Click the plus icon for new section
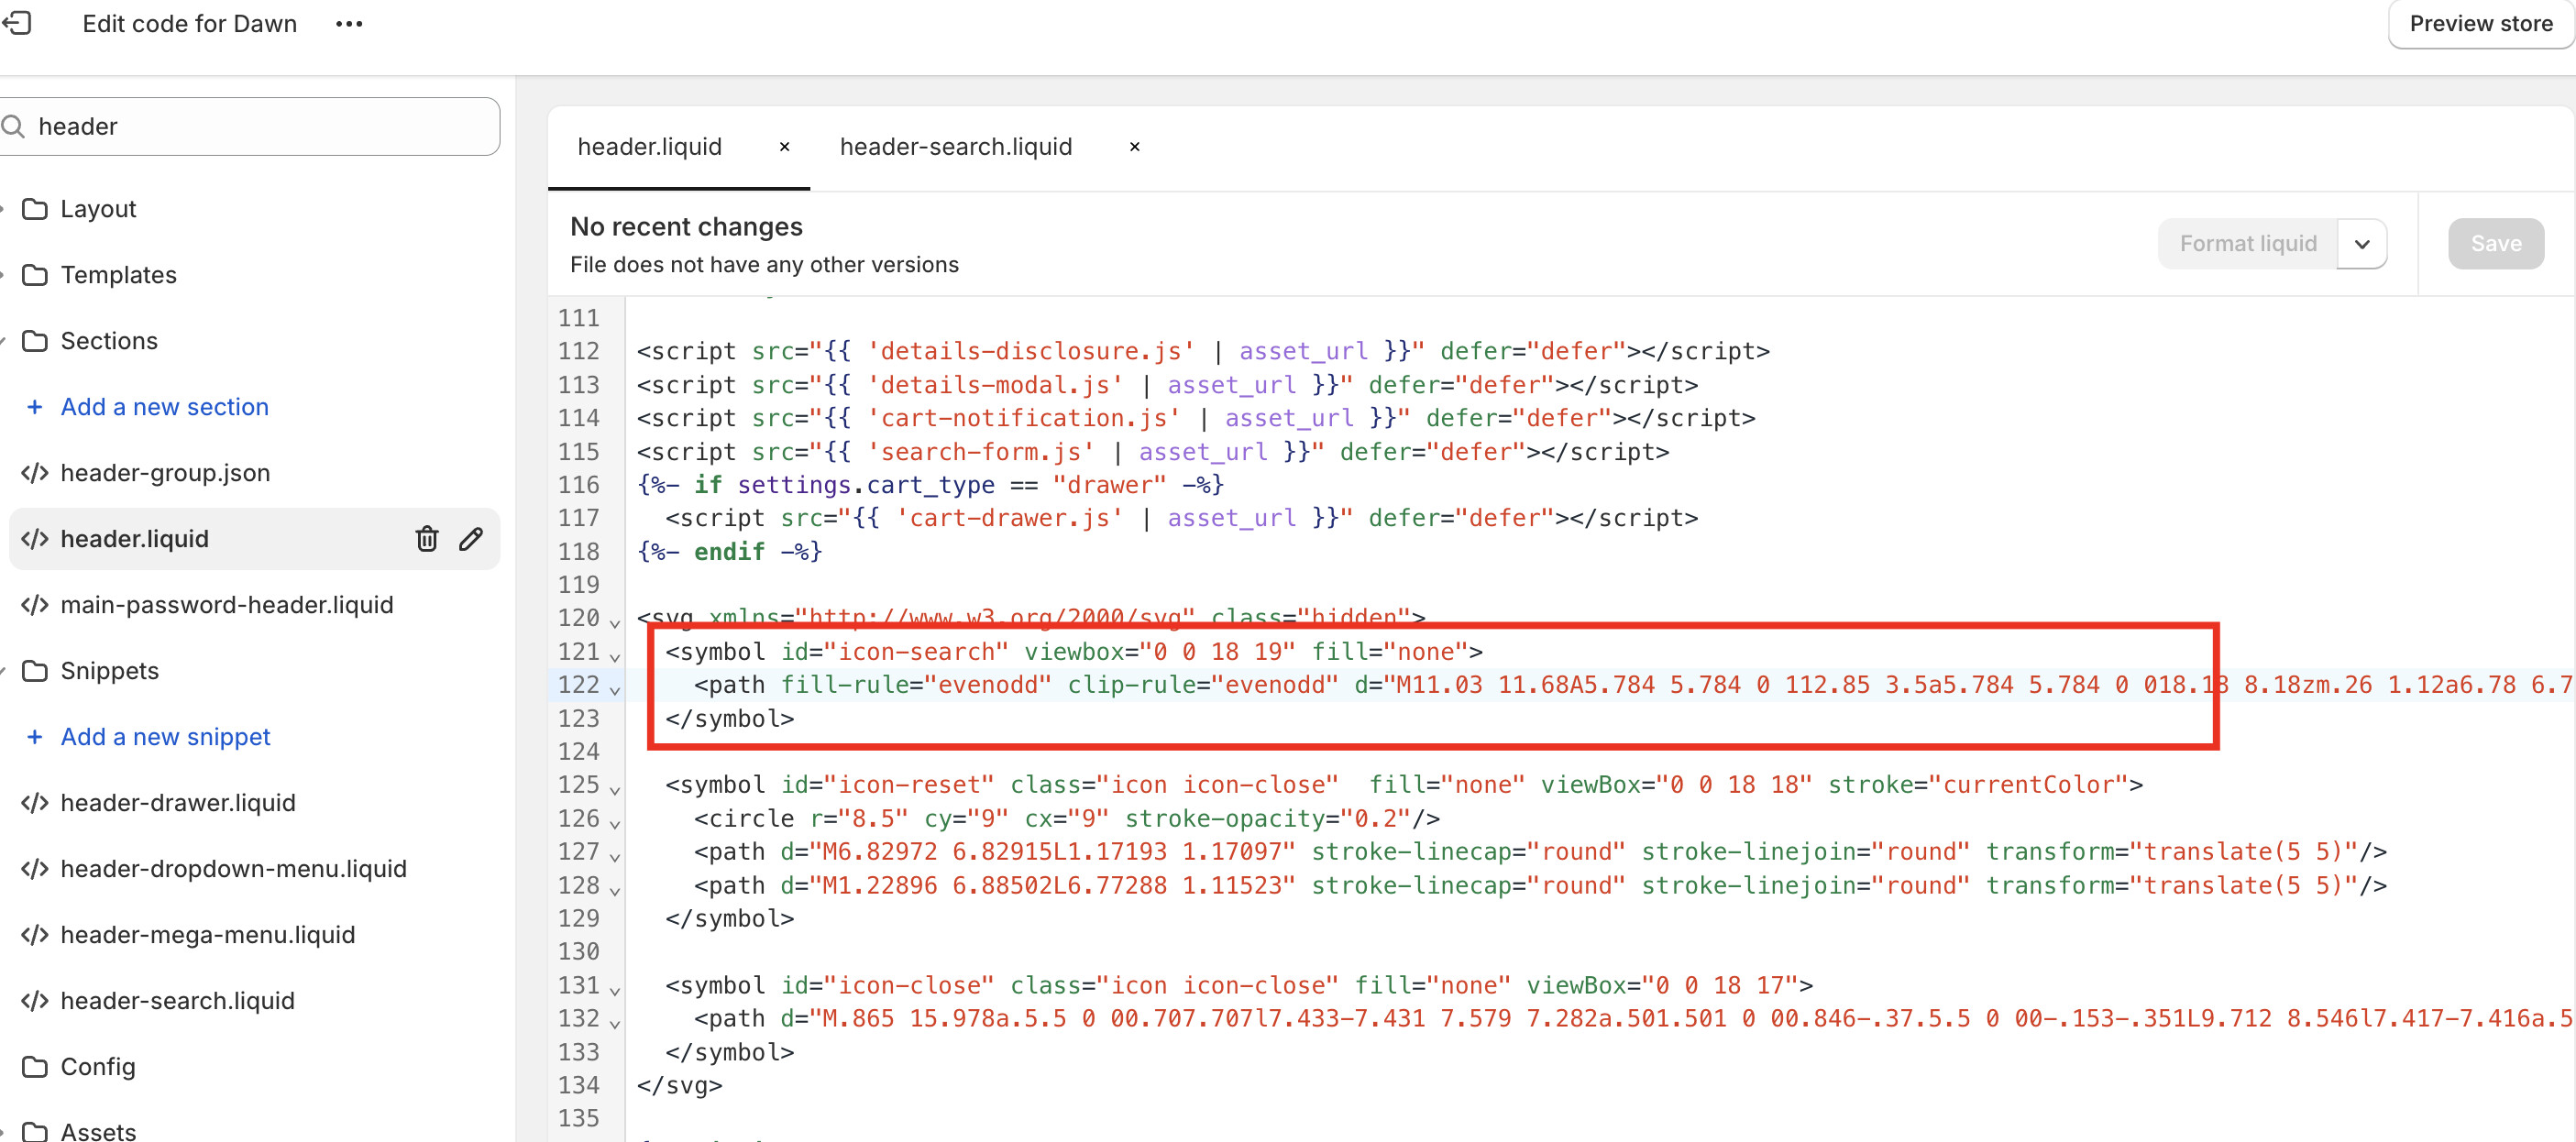Viewport: 2576px width, 1142px height. click(34, 407)
